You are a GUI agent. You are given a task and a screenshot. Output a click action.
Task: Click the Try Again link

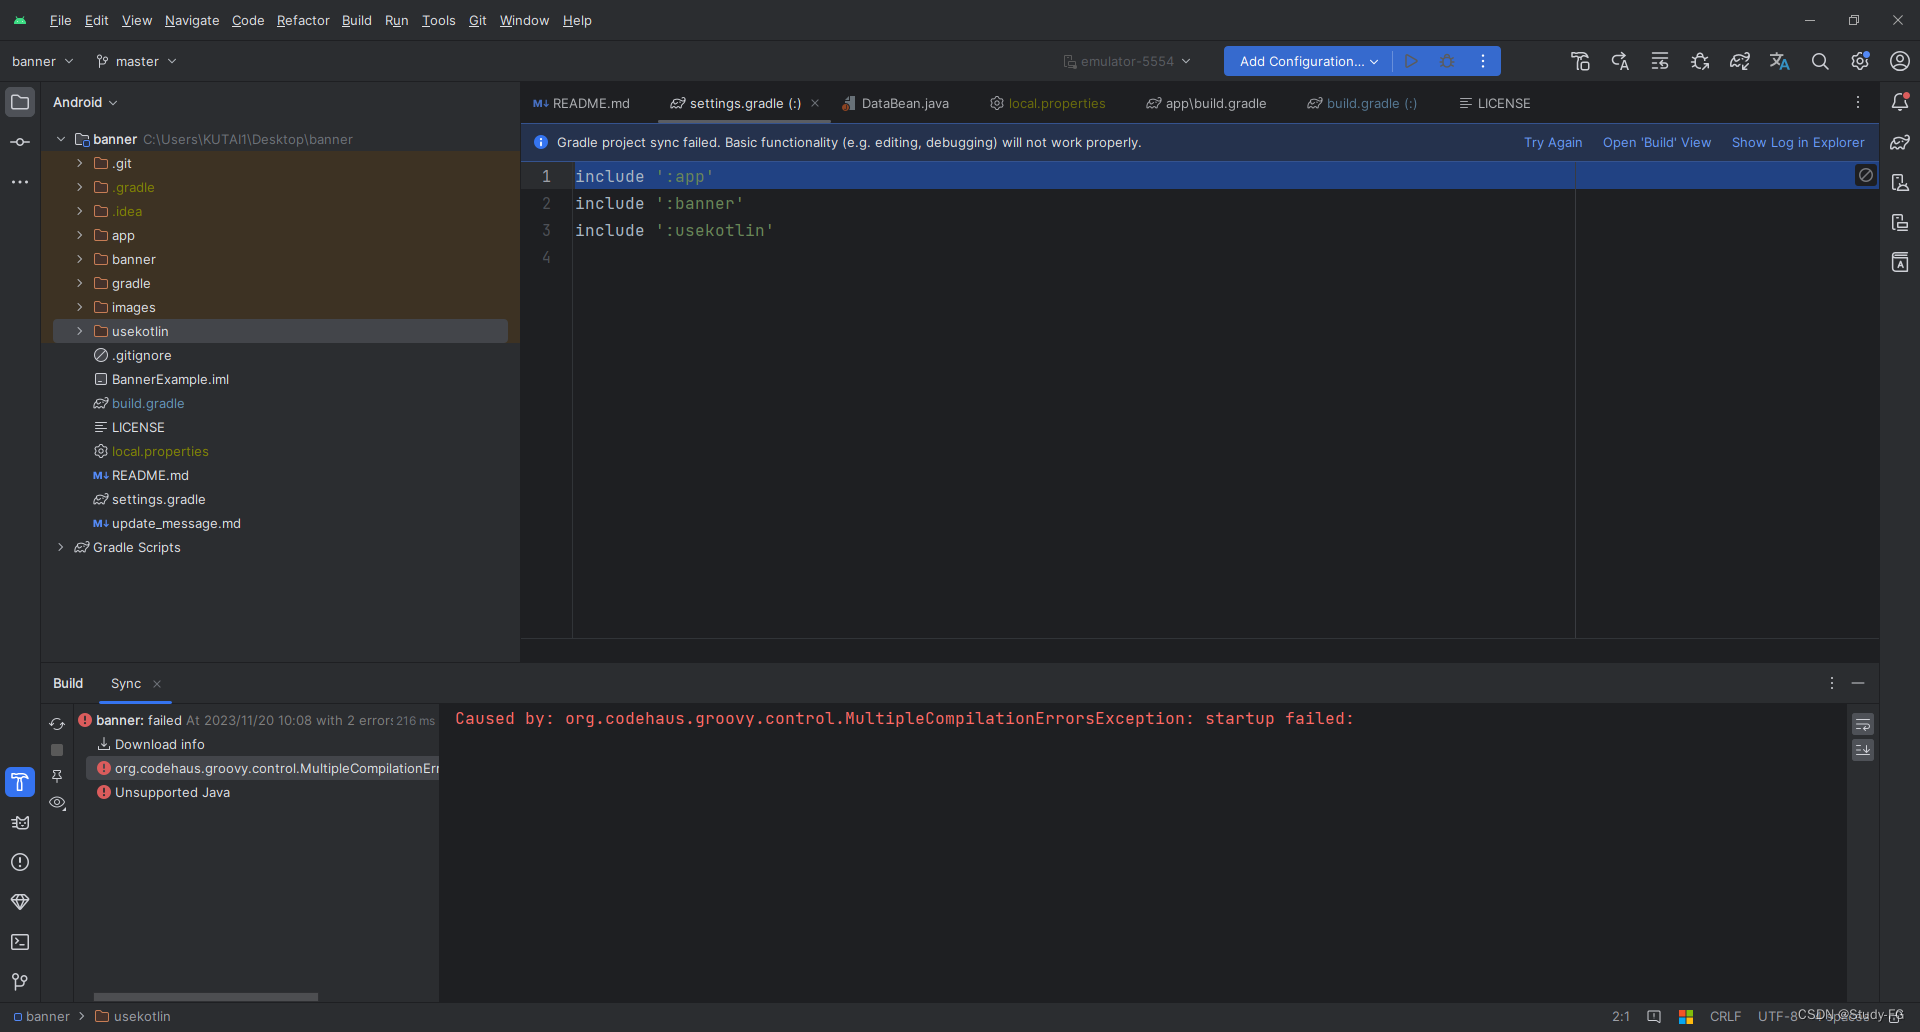(x=1552, y=142)
